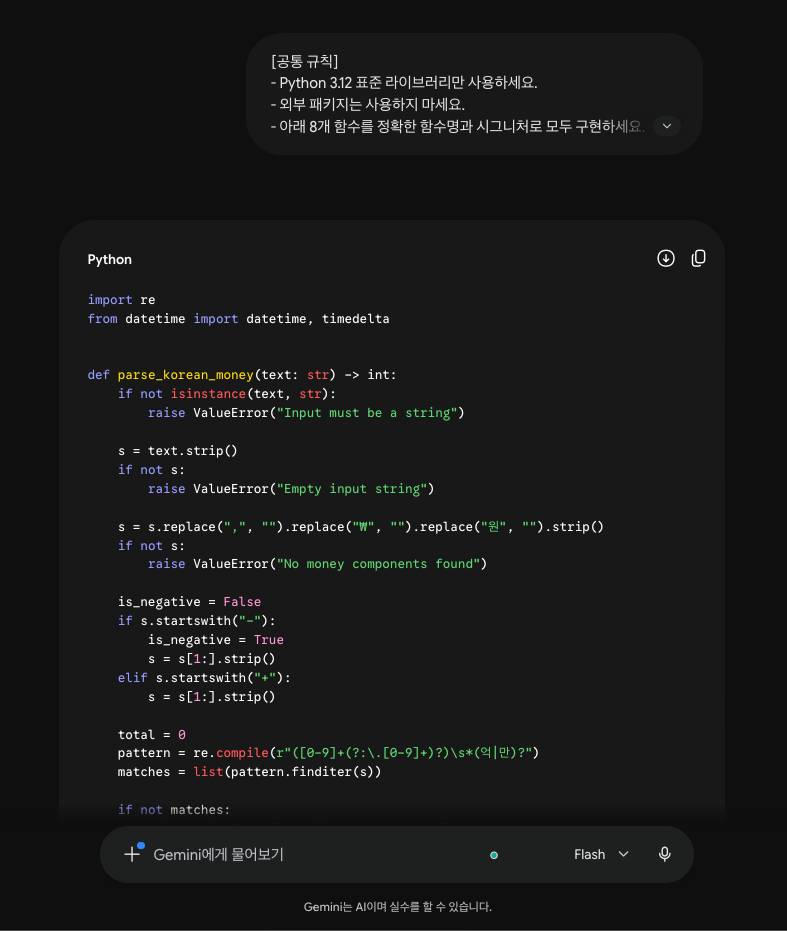Viewport: 787px width, 931px height.
Task: Click the 'Empty input string' error line
Action: pyautogui.click(x=291, y=489)
